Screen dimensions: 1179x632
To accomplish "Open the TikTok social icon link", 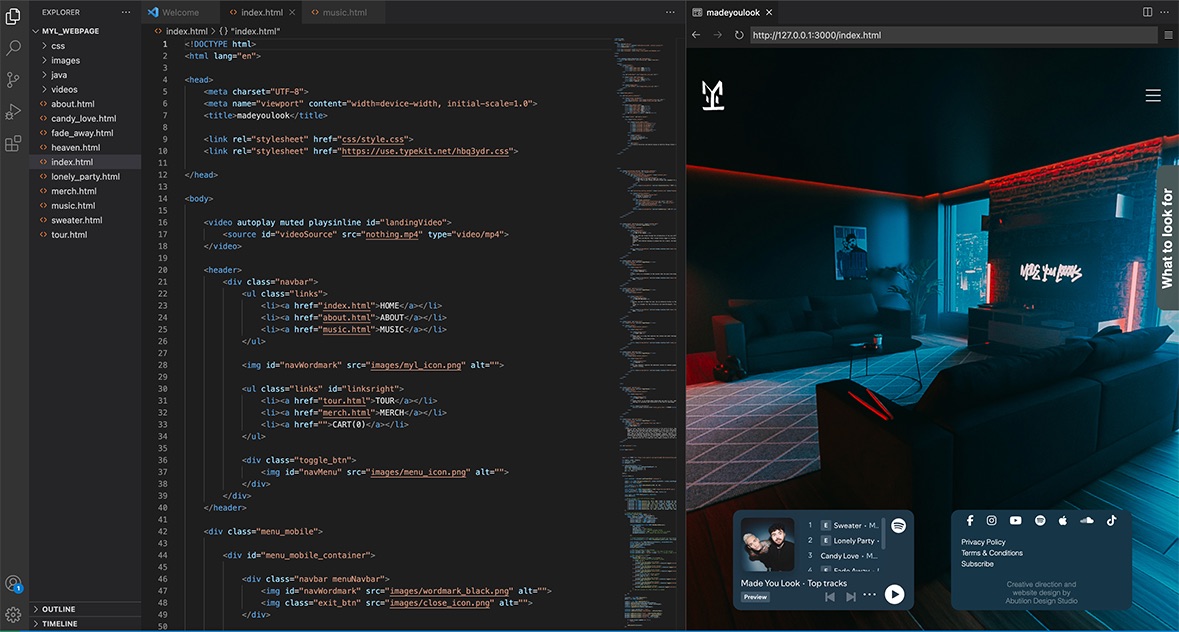I will pos(1111,520).
